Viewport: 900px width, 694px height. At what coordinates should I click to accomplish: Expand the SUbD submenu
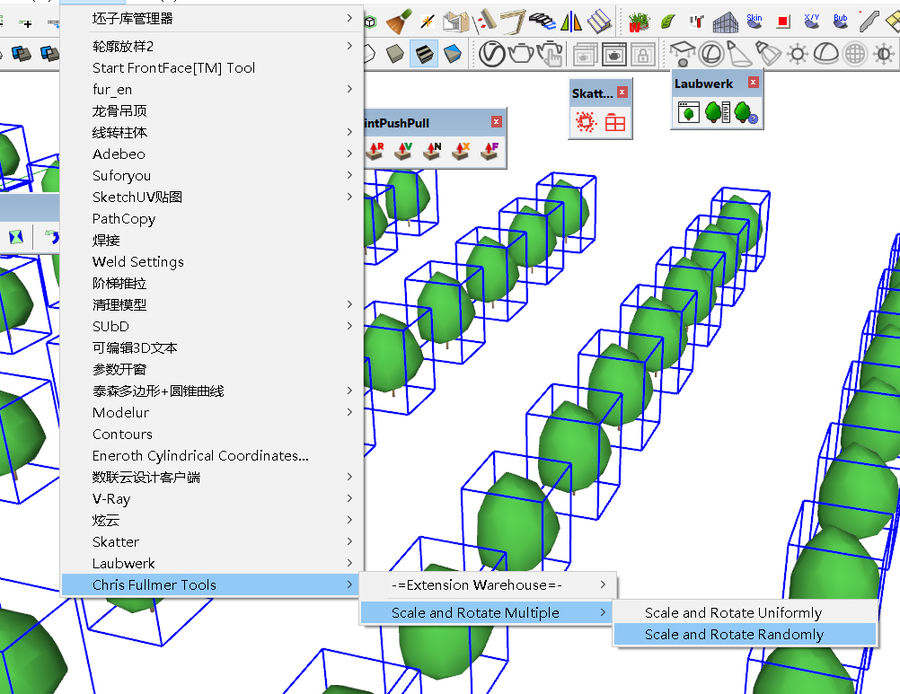click(212, 326)
